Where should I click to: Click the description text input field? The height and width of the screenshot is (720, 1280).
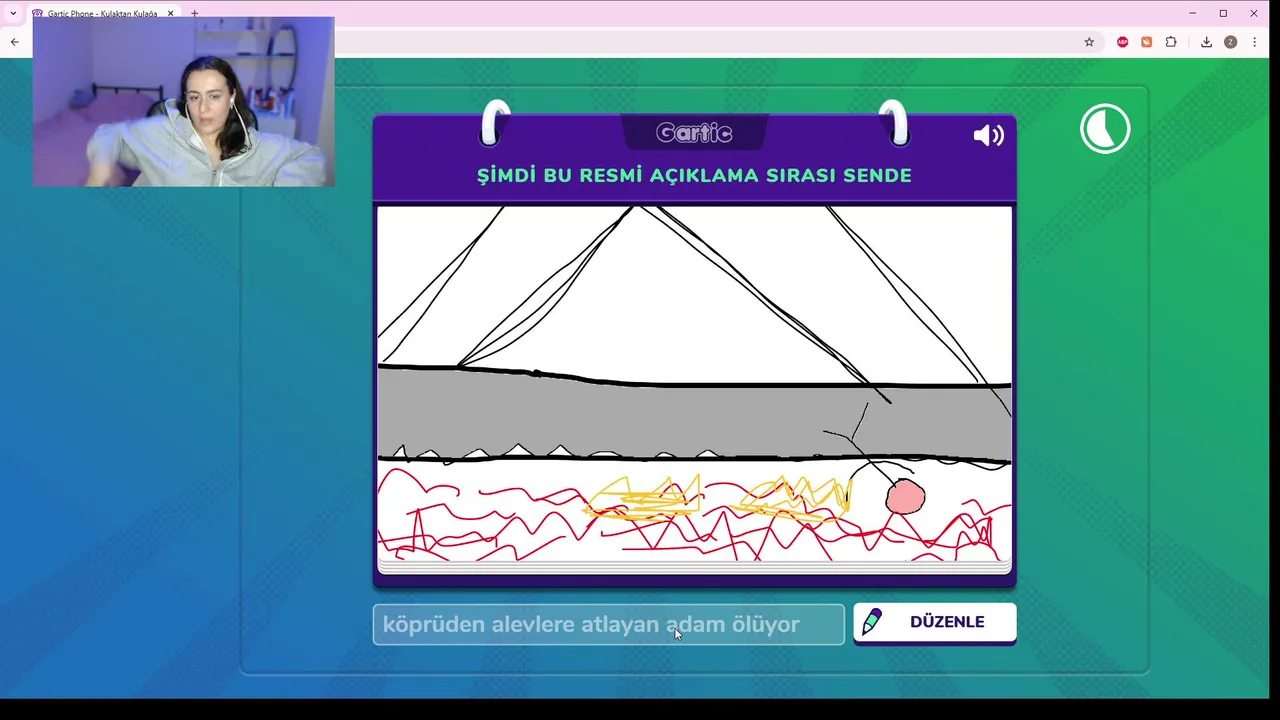[609, 624]
